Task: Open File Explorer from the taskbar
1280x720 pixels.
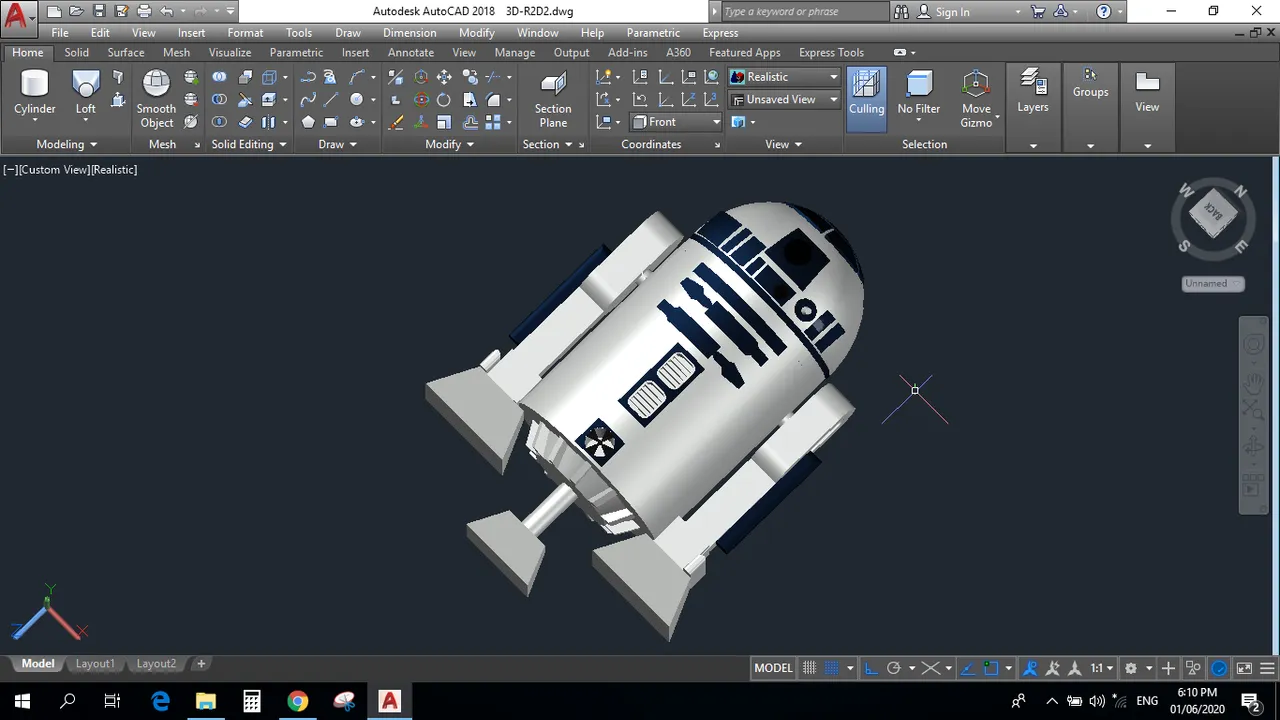Action: point(205,701)
